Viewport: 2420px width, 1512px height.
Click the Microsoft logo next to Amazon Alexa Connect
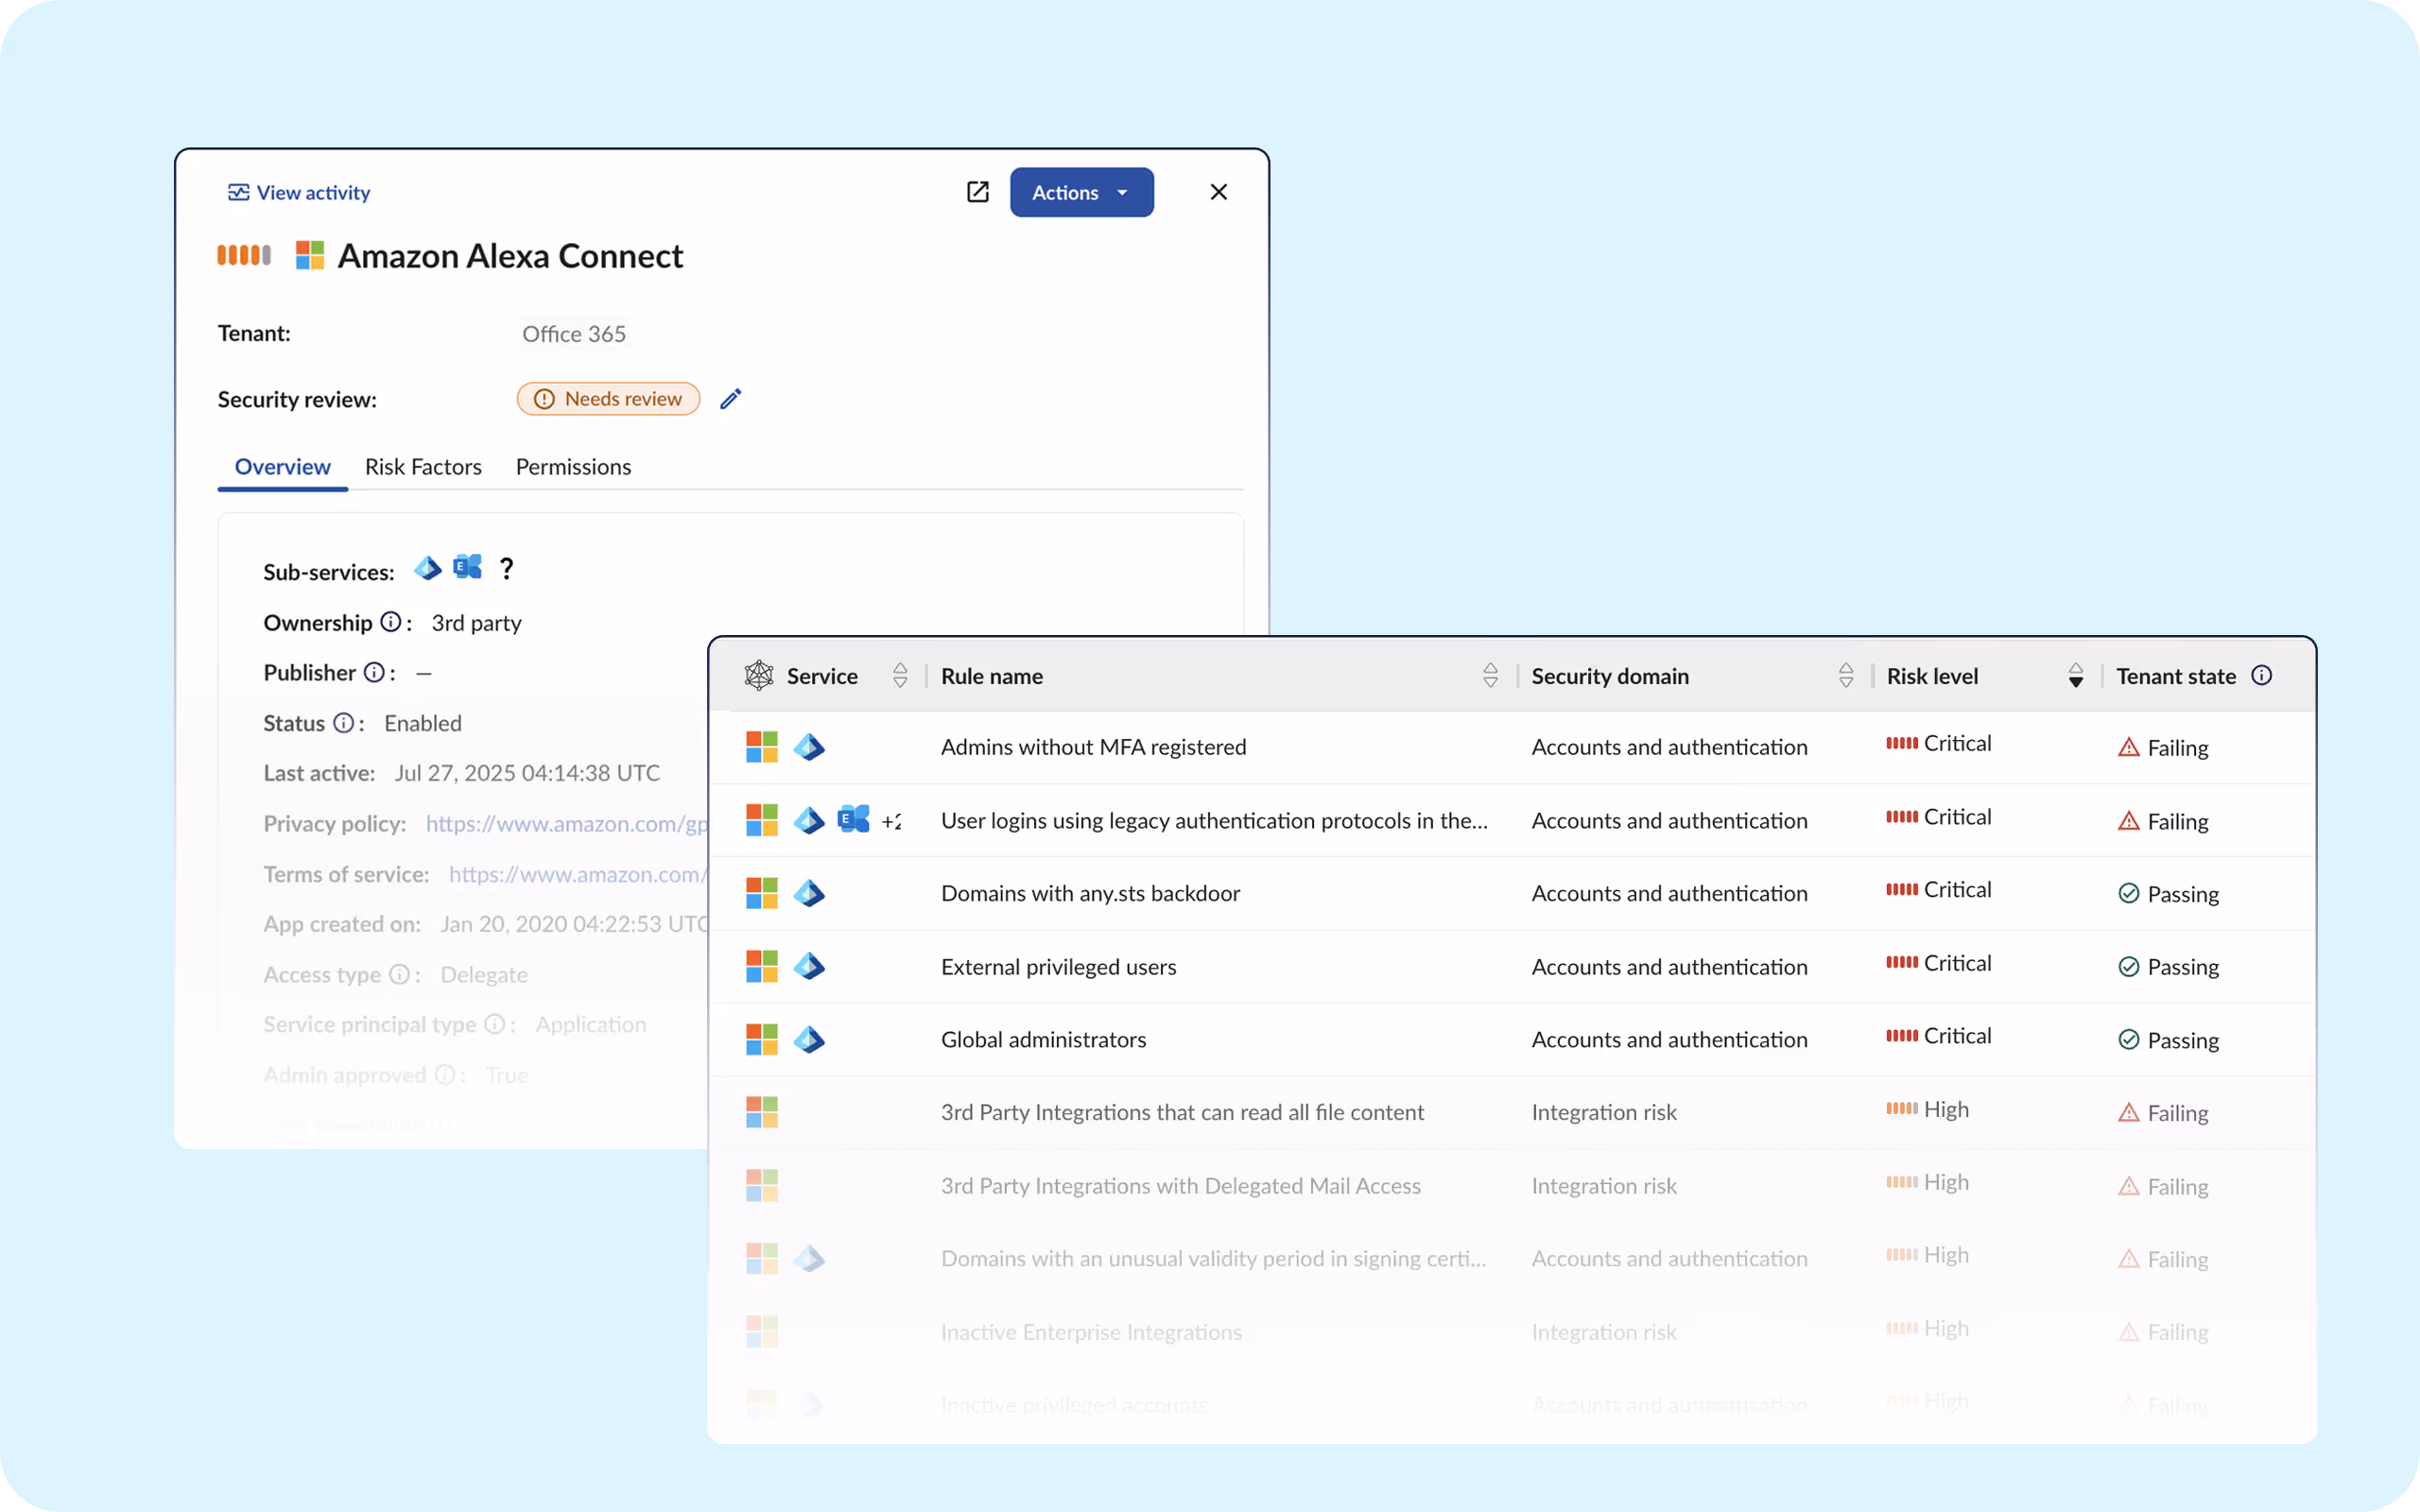click(x=310, y=255)
